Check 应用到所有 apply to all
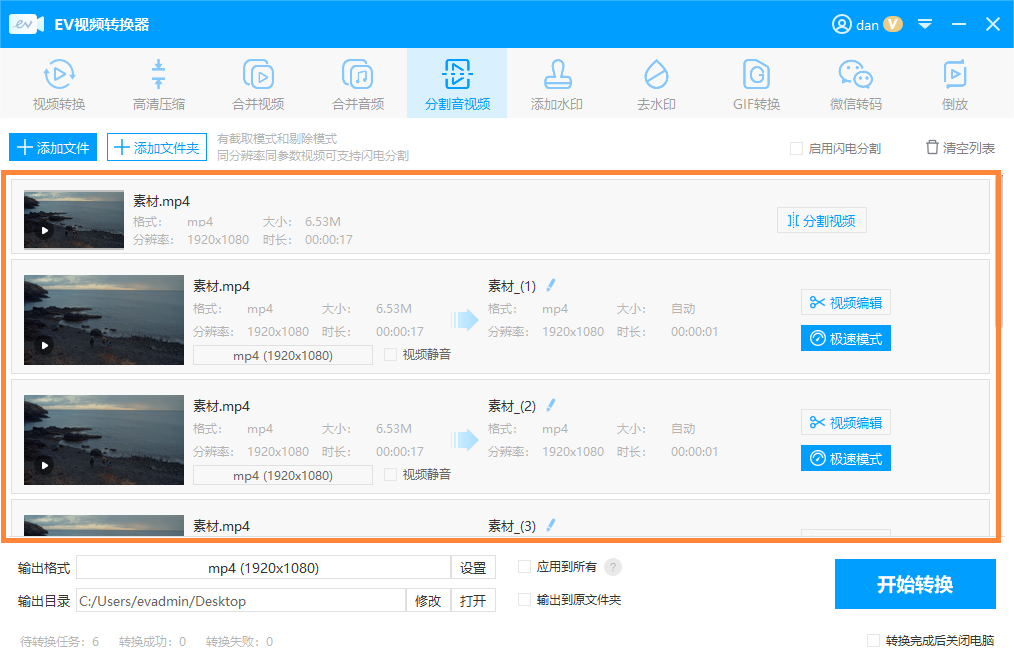Screen dimensions: 1014x660 tap(525, 567)
